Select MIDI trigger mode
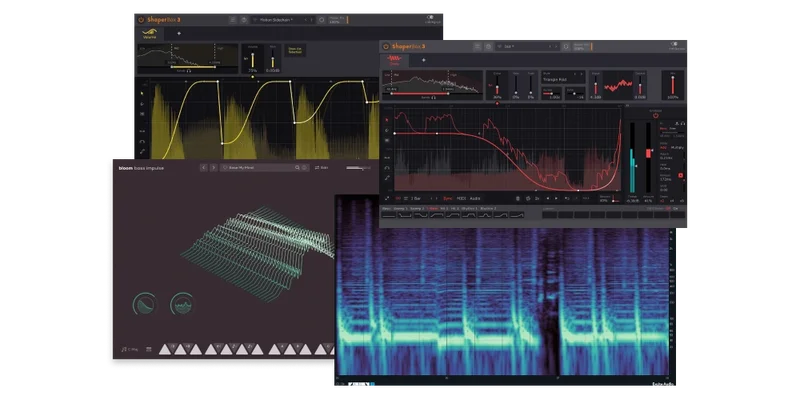The width and height of the screenshot is (800, 400). [x=461, y=198]
